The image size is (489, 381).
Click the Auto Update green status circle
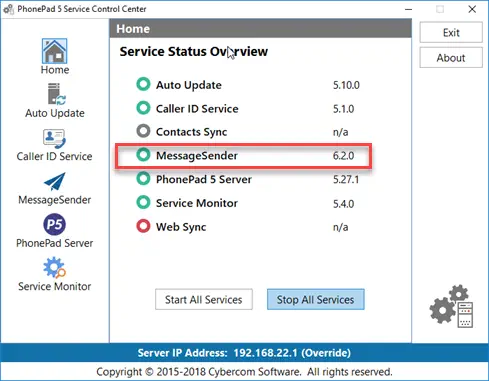(x=143, y=84)
